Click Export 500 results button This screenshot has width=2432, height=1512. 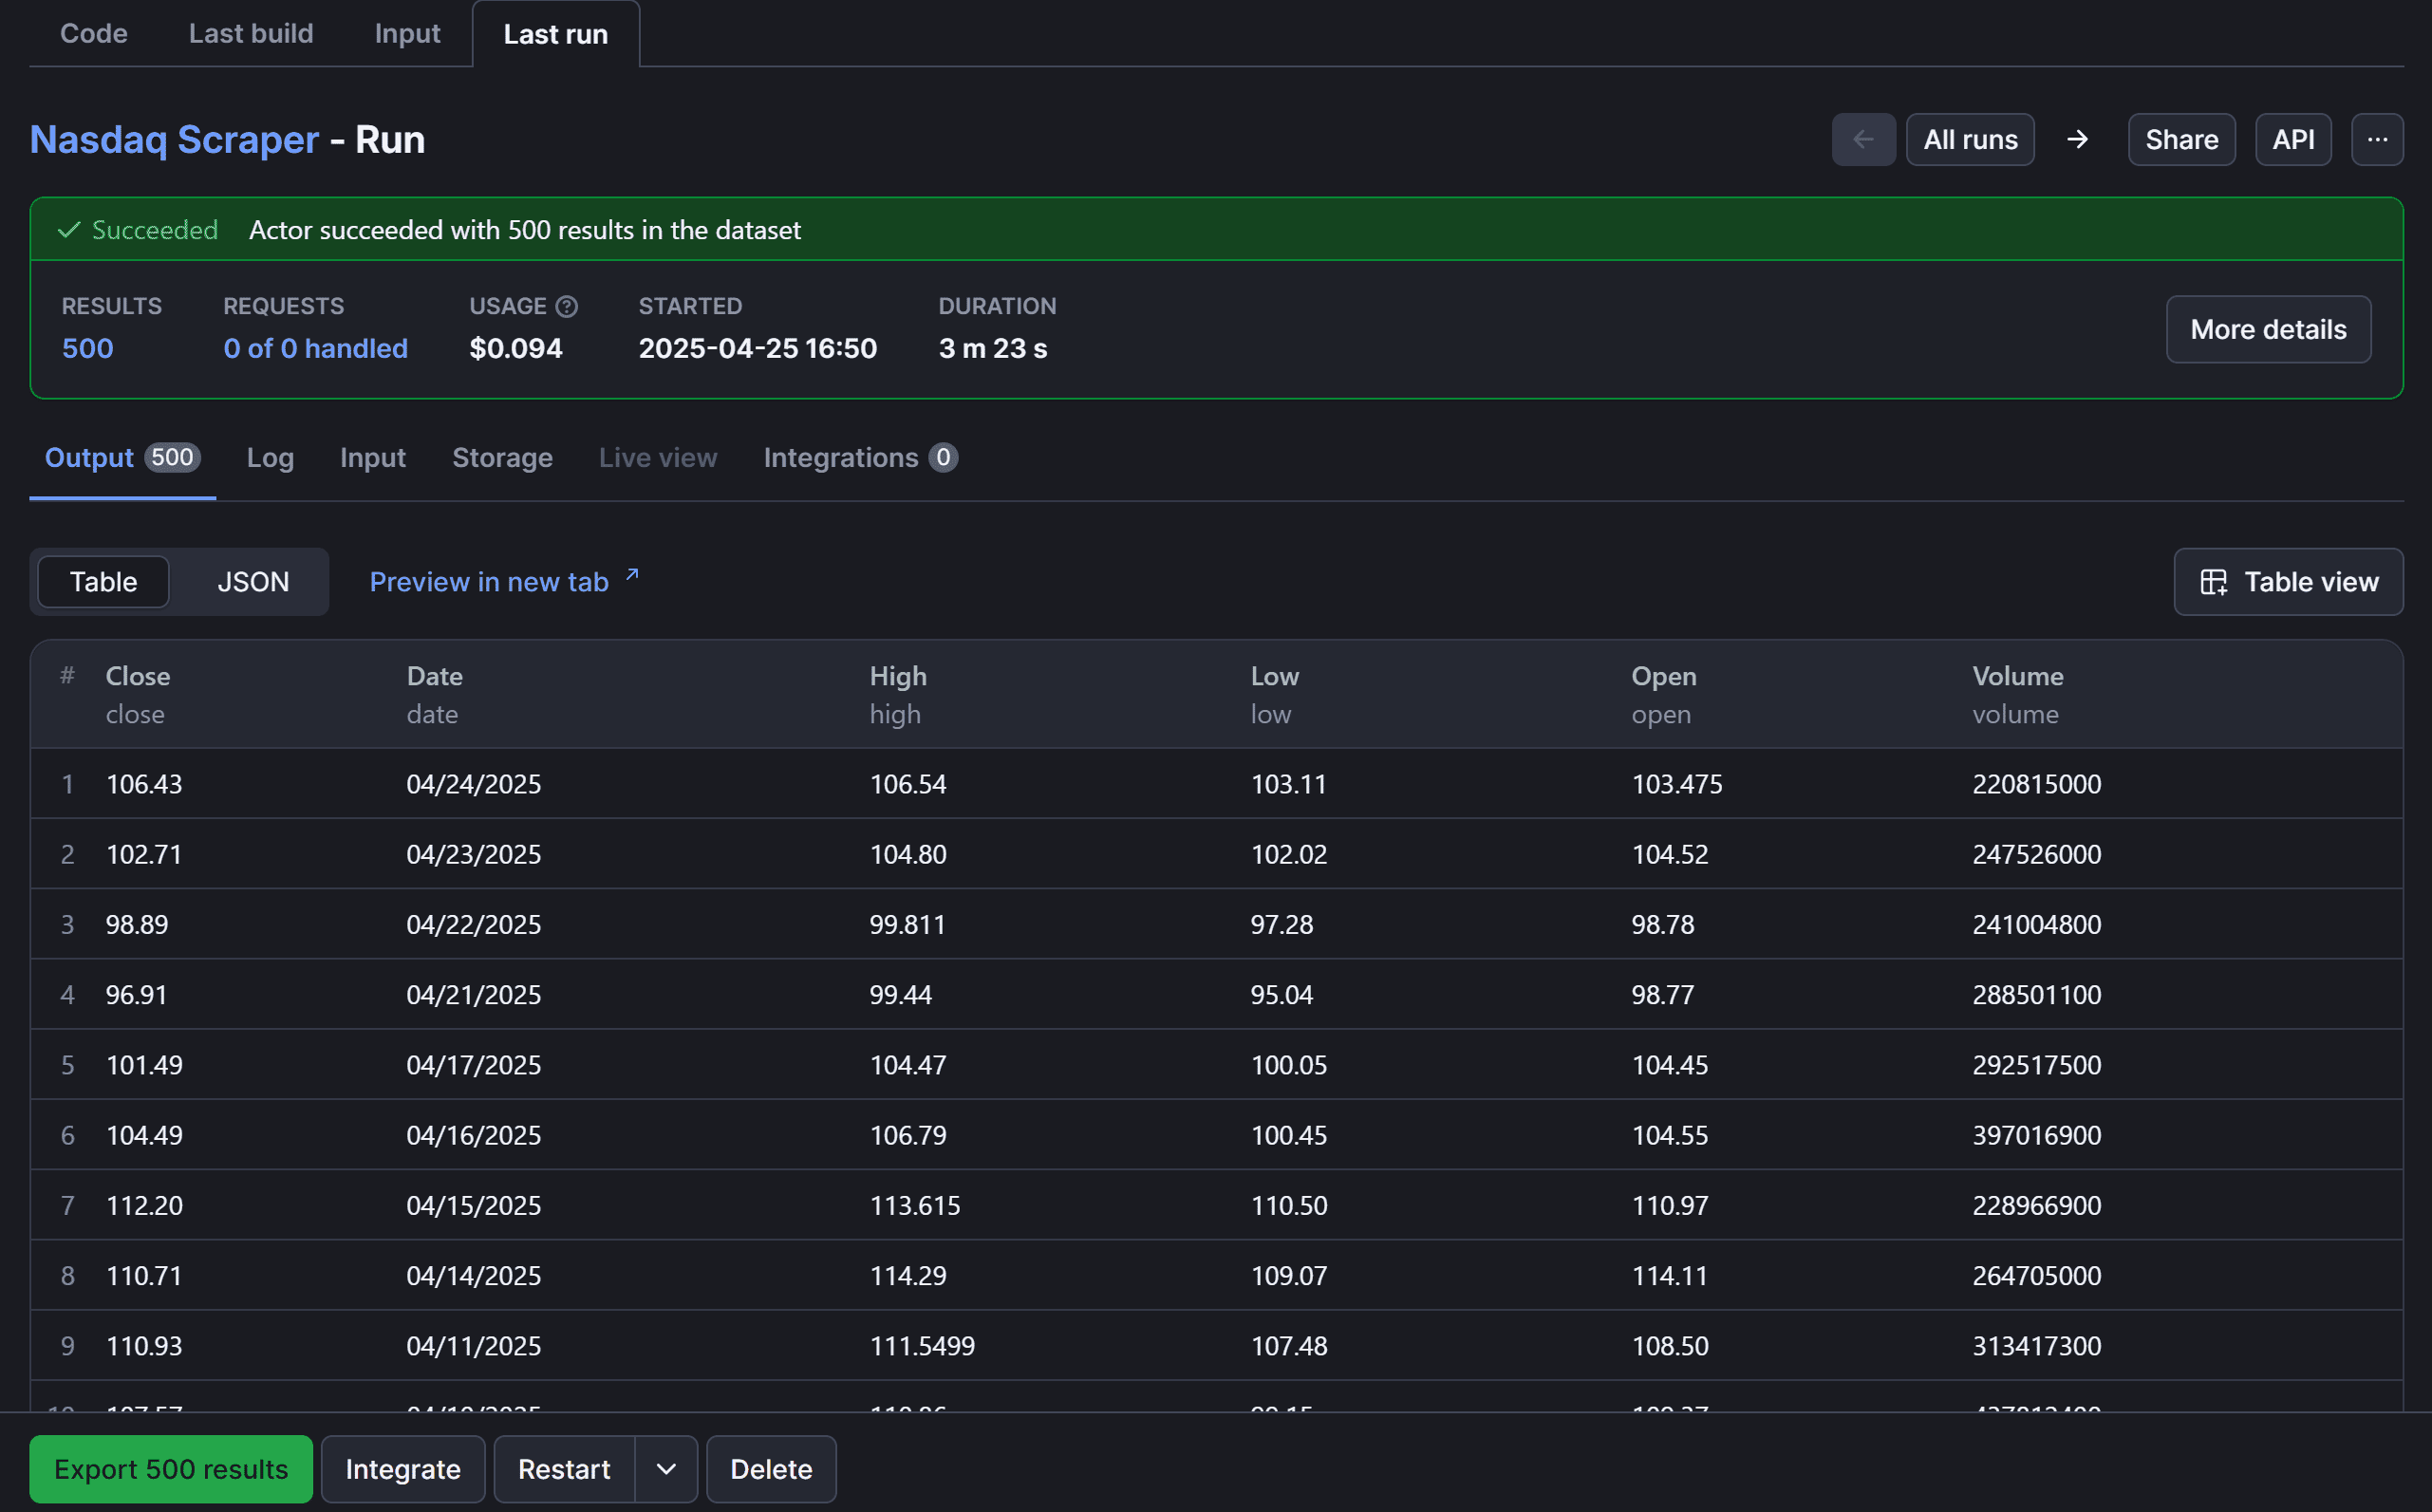tap(171, 1469)
